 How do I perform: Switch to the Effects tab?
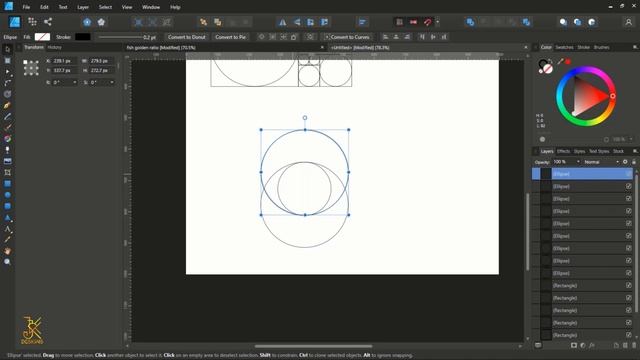[x=563, y=151]
